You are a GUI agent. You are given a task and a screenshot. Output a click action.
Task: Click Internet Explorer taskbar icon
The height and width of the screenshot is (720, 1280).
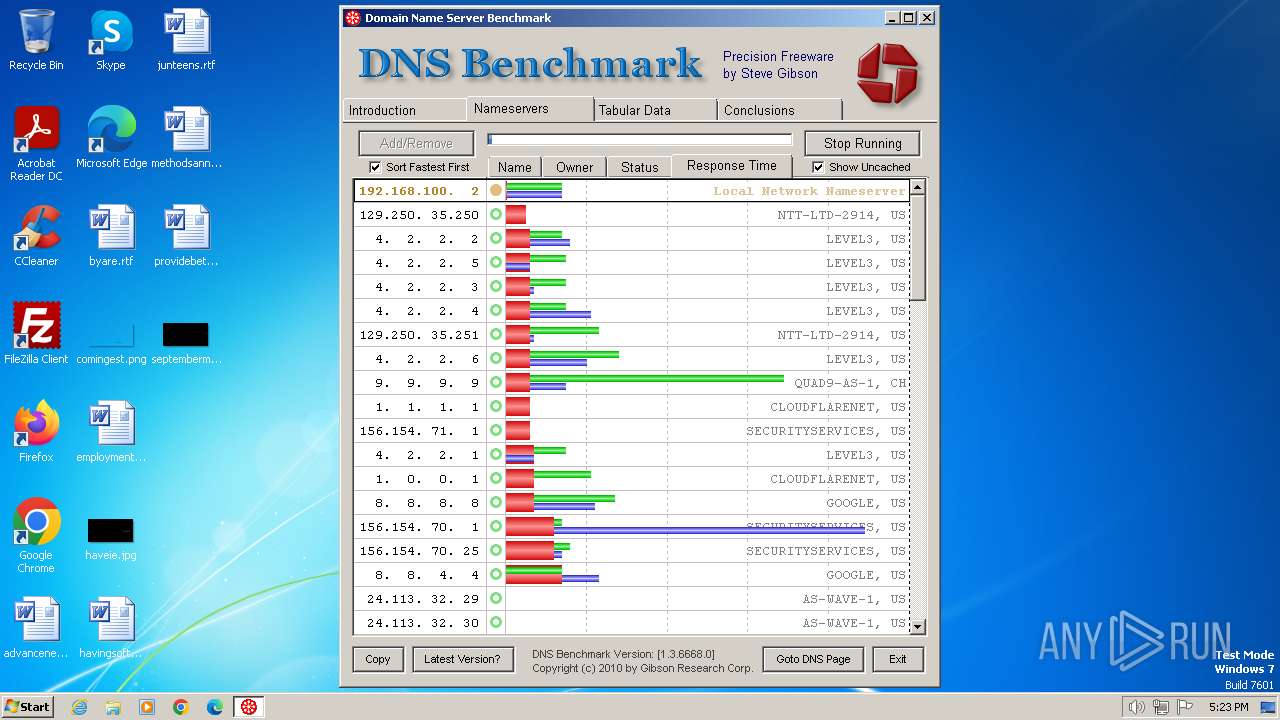tap(80, 707)
